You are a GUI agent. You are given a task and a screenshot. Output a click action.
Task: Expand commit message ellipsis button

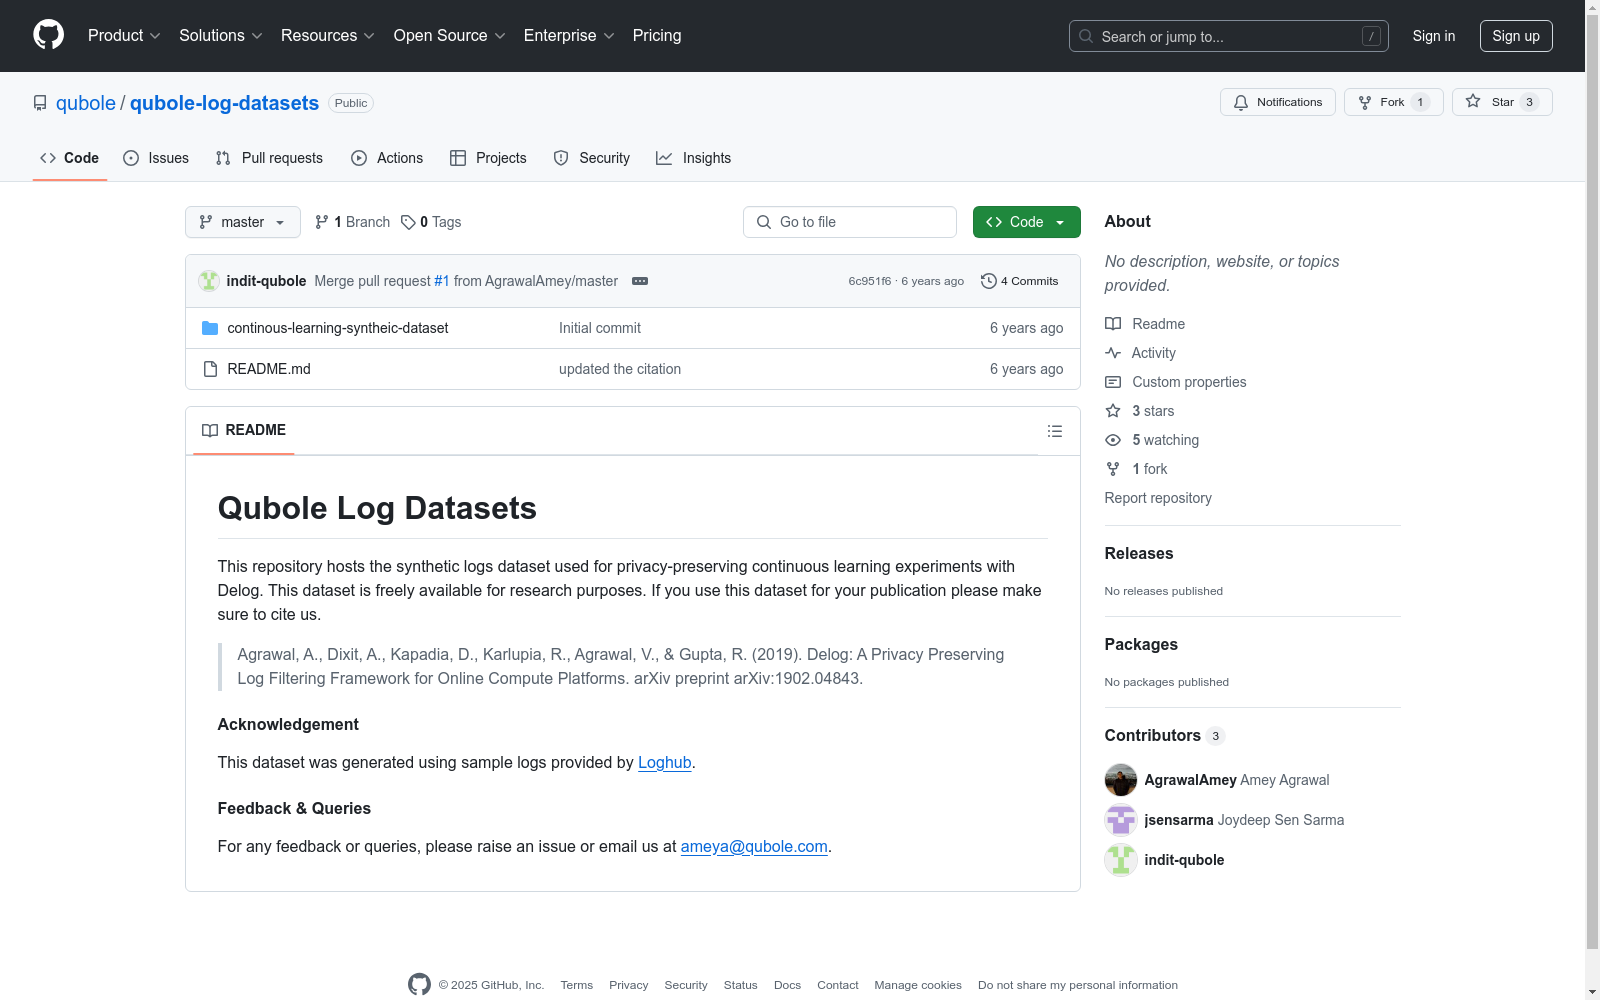point(640,281)
